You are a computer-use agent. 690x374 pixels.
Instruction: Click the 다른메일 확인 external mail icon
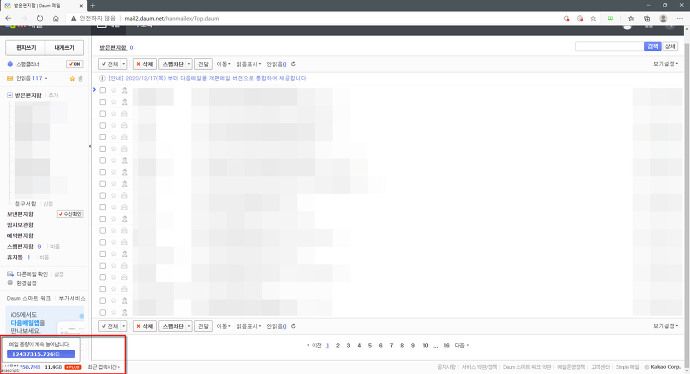pos(10,274)
